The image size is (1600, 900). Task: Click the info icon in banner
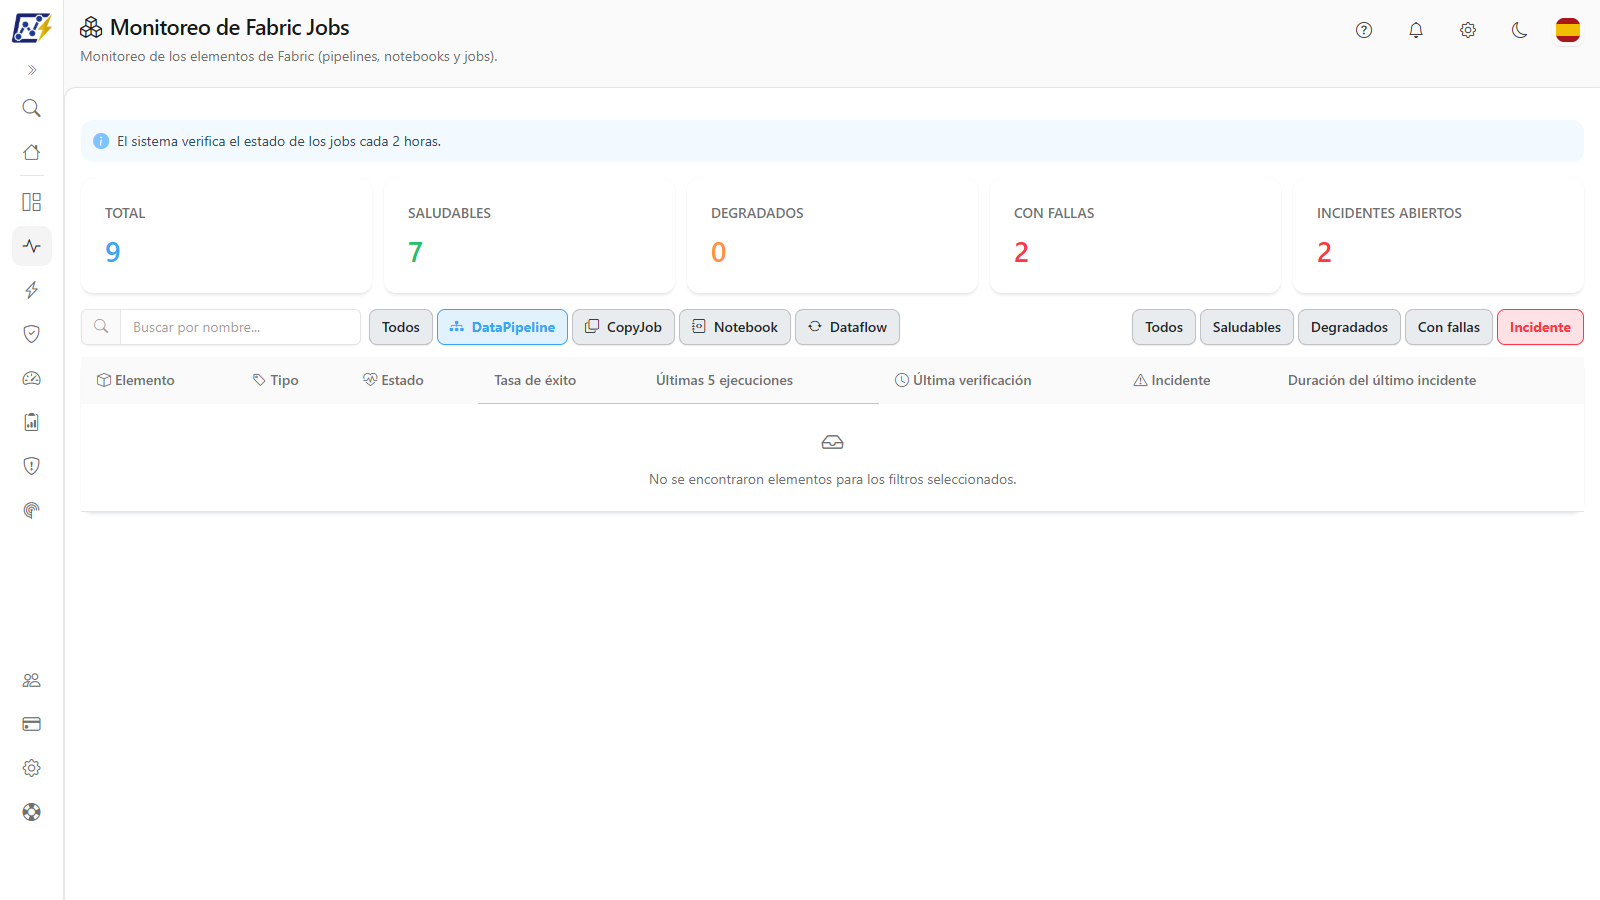[101, 141]
